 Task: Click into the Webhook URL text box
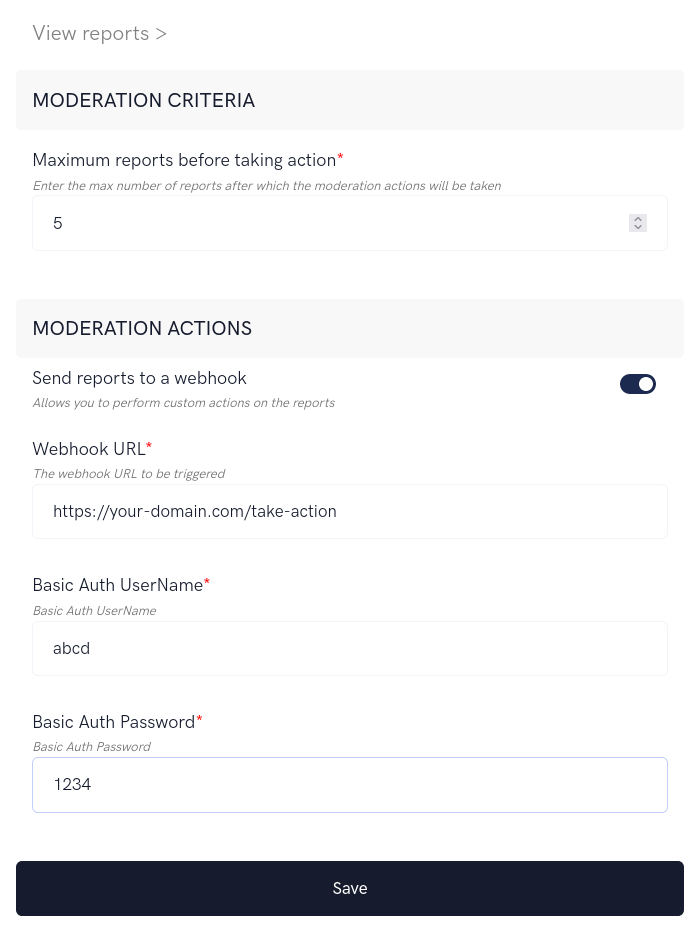pyautogui.click(x=350, y=511)
